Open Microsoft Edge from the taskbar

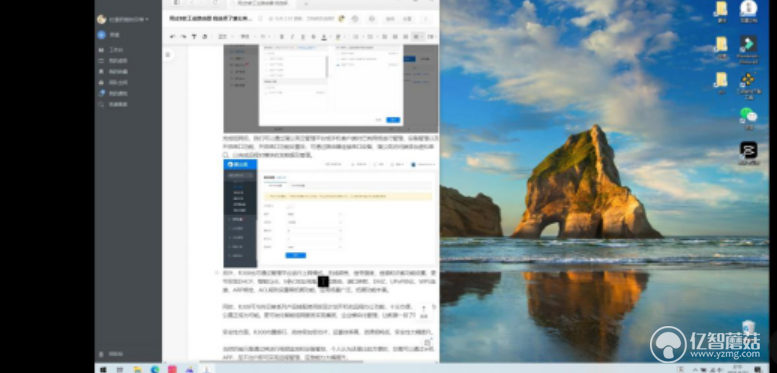click(x=155, y=370)
